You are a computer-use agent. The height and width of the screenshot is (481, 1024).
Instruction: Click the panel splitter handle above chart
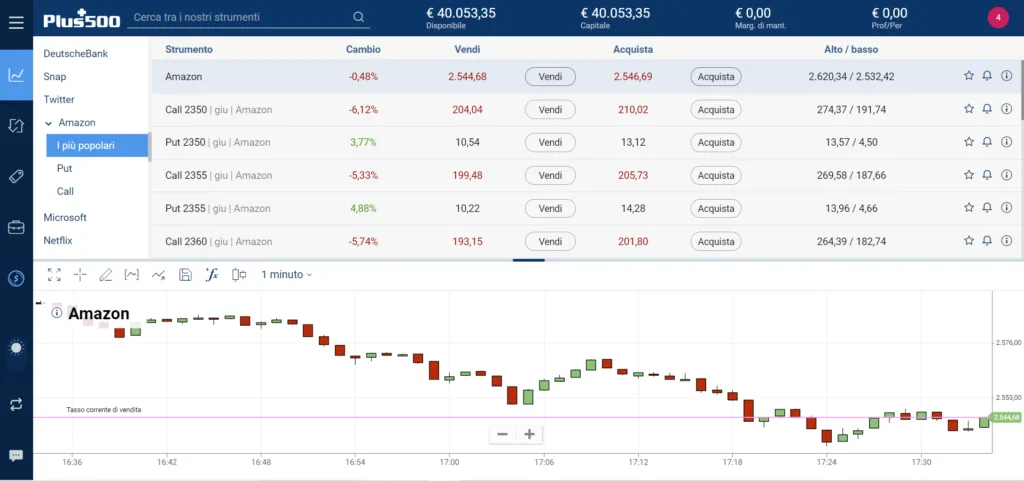coord(528,260)
